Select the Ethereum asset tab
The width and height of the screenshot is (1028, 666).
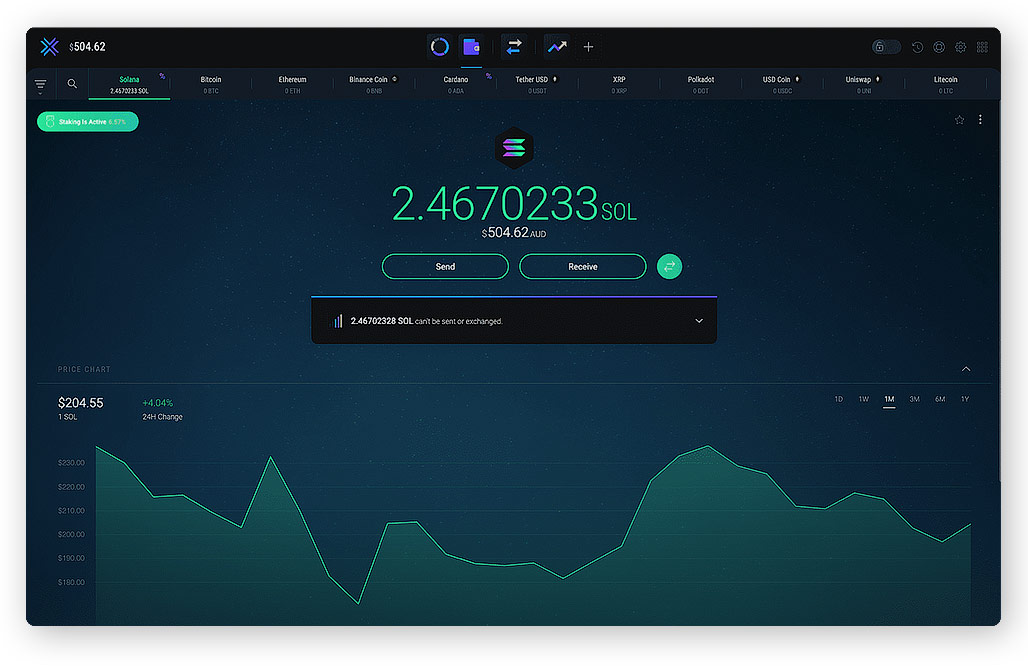click(292, 85)
